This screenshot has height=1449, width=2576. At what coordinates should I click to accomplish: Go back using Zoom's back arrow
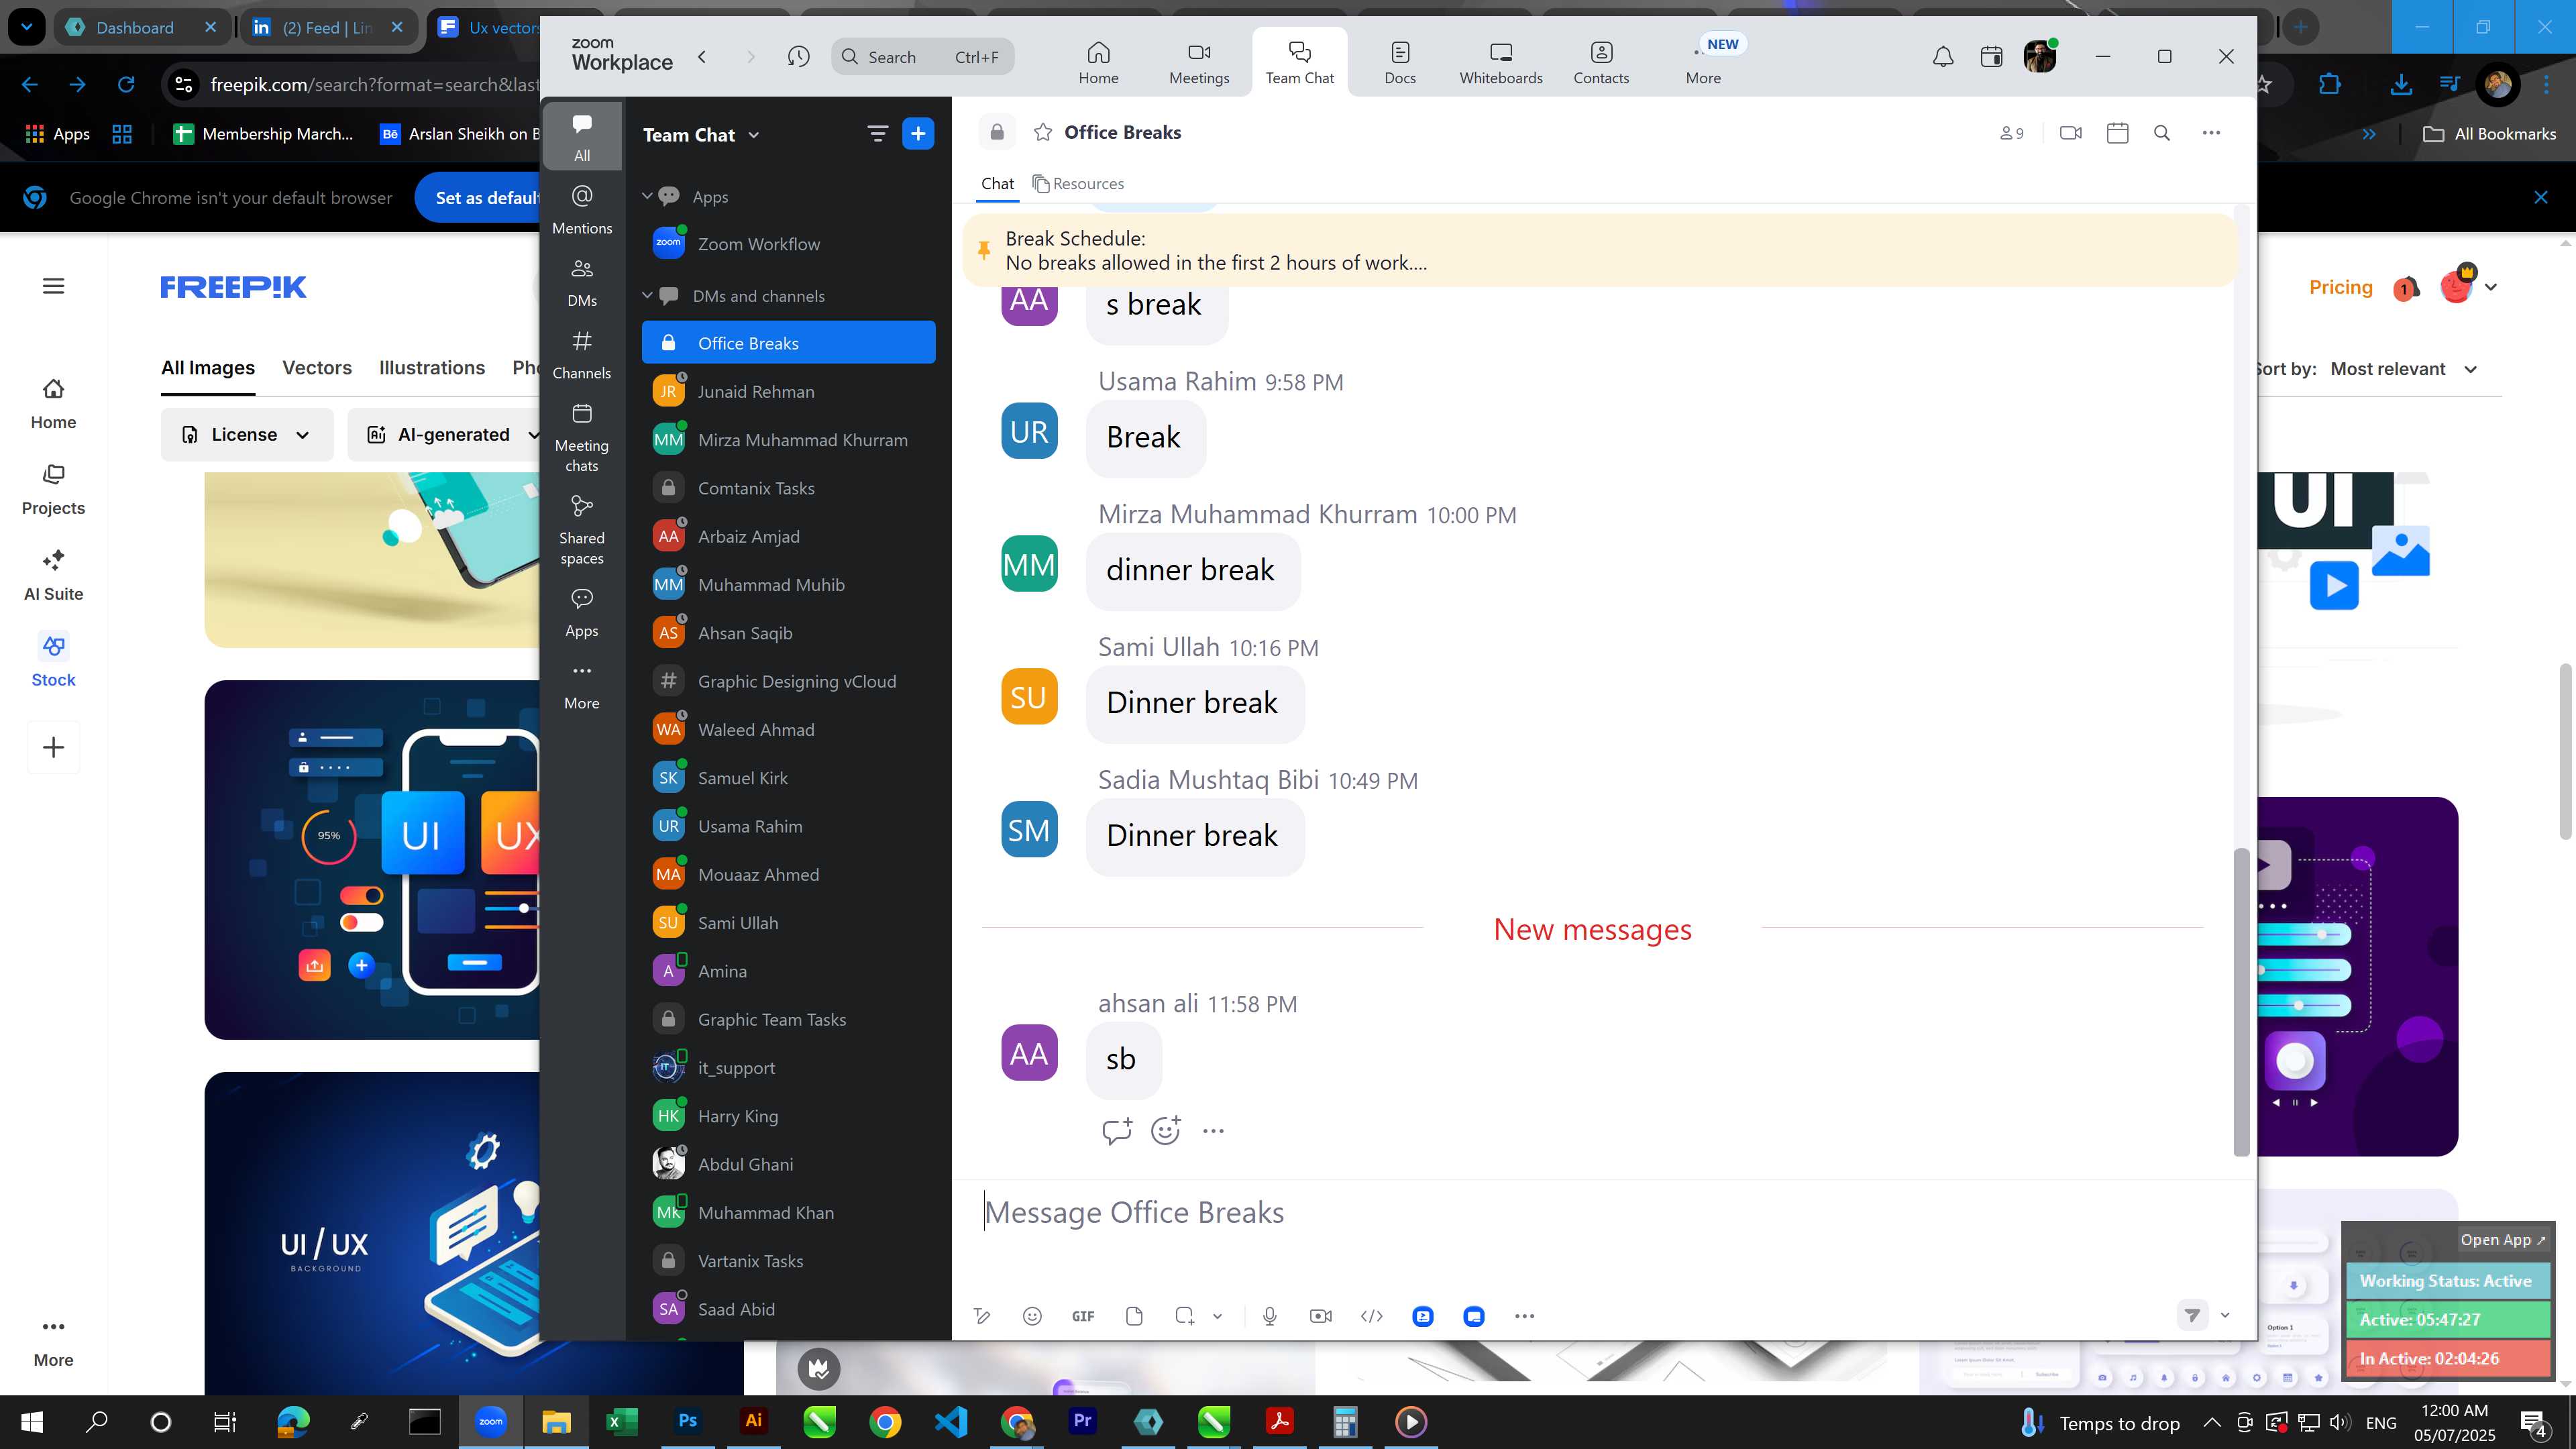tap(702, 57)
